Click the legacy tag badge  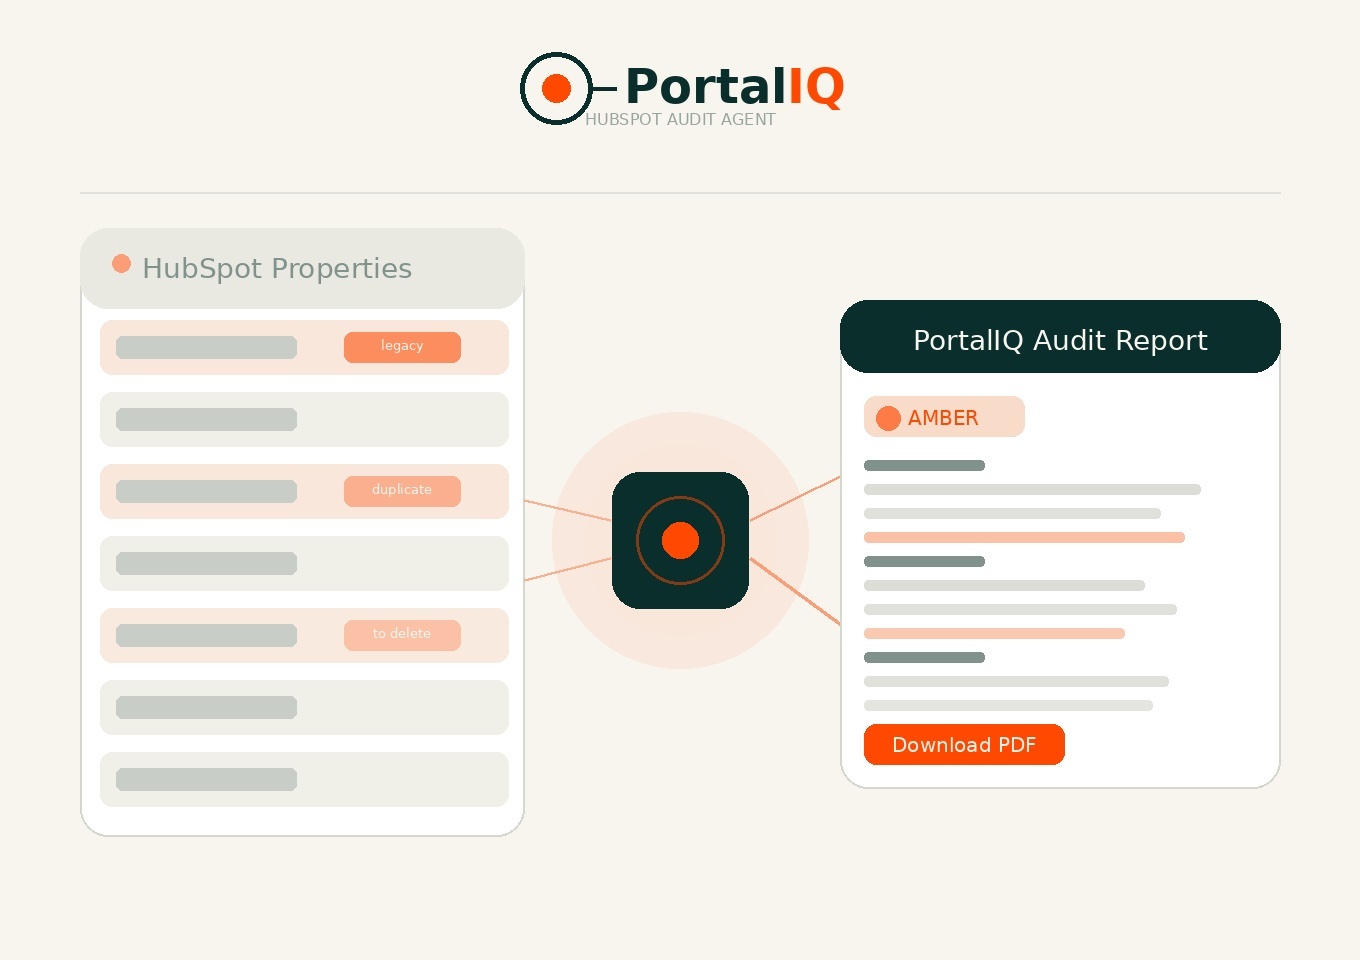coord(402,346)
